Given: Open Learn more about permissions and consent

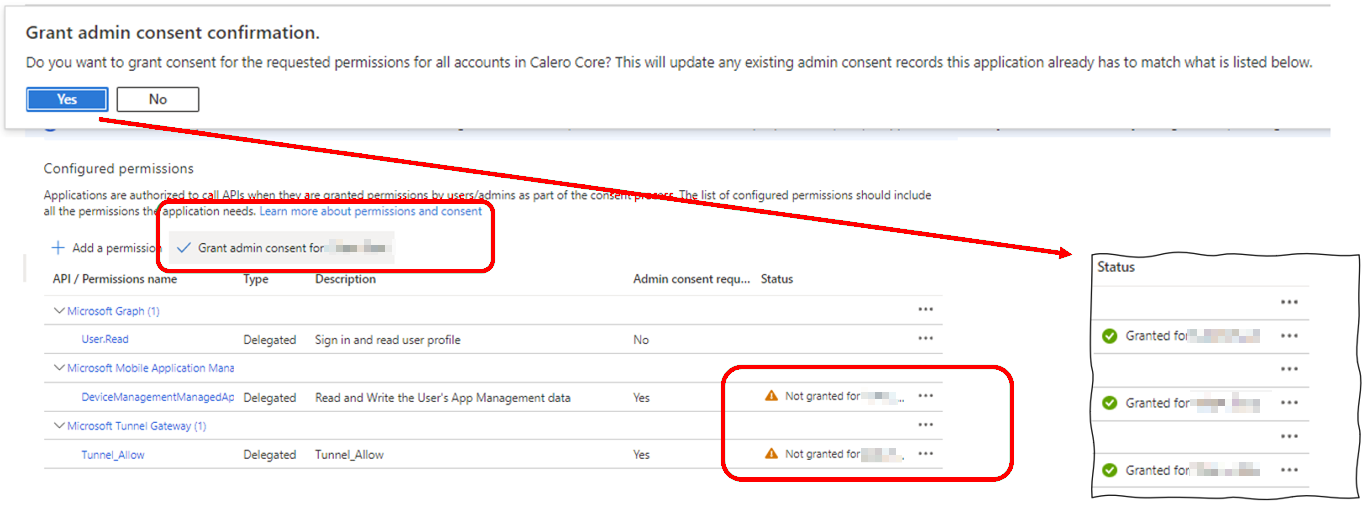Looking at the screenshot, I should 370,212.
